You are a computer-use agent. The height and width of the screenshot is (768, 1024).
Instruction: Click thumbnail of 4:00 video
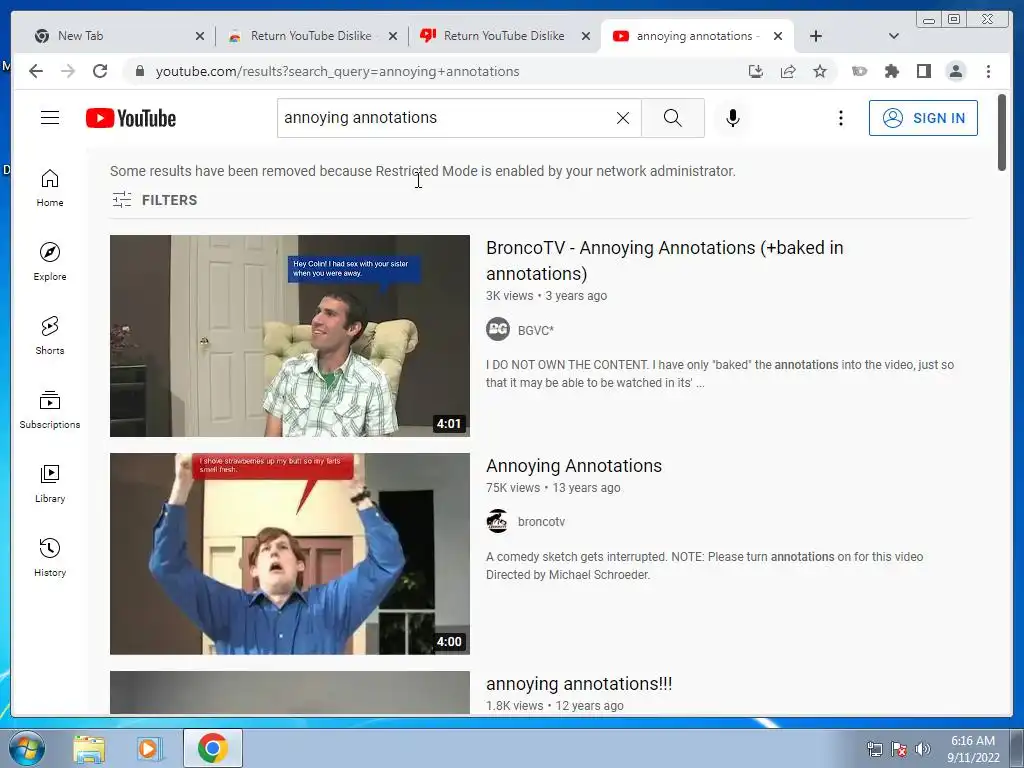tap(289, 554)
